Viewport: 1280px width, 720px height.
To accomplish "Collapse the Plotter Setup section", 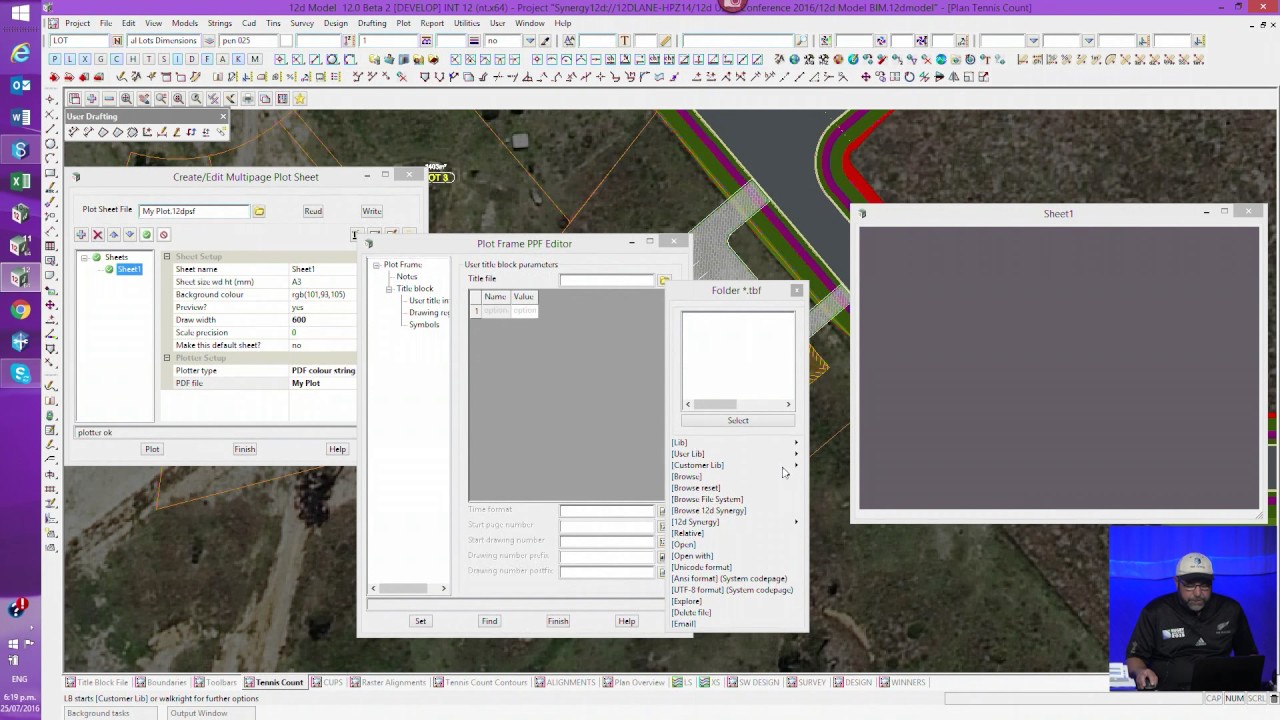I will coord(167,358).
